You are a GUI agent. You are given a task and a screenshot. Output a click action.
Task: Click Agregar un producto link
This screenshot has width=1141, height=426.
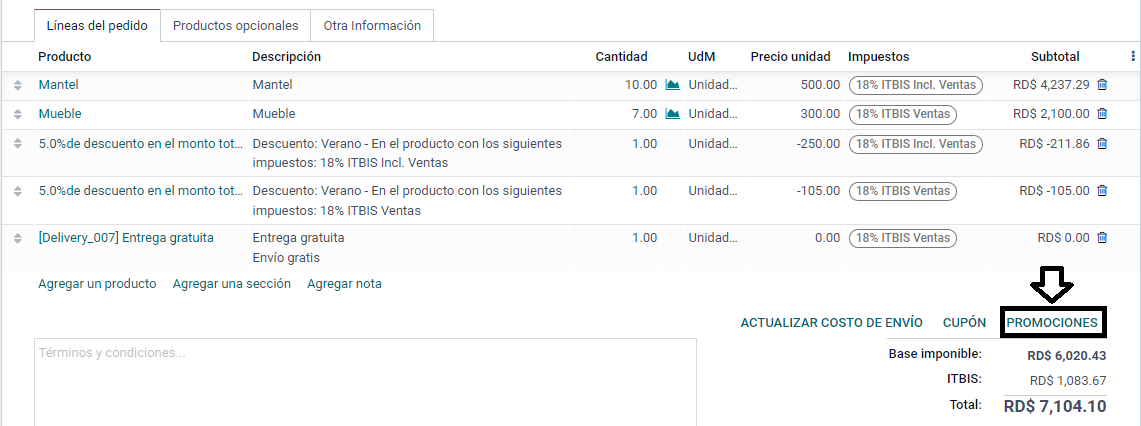click(97, 284)
